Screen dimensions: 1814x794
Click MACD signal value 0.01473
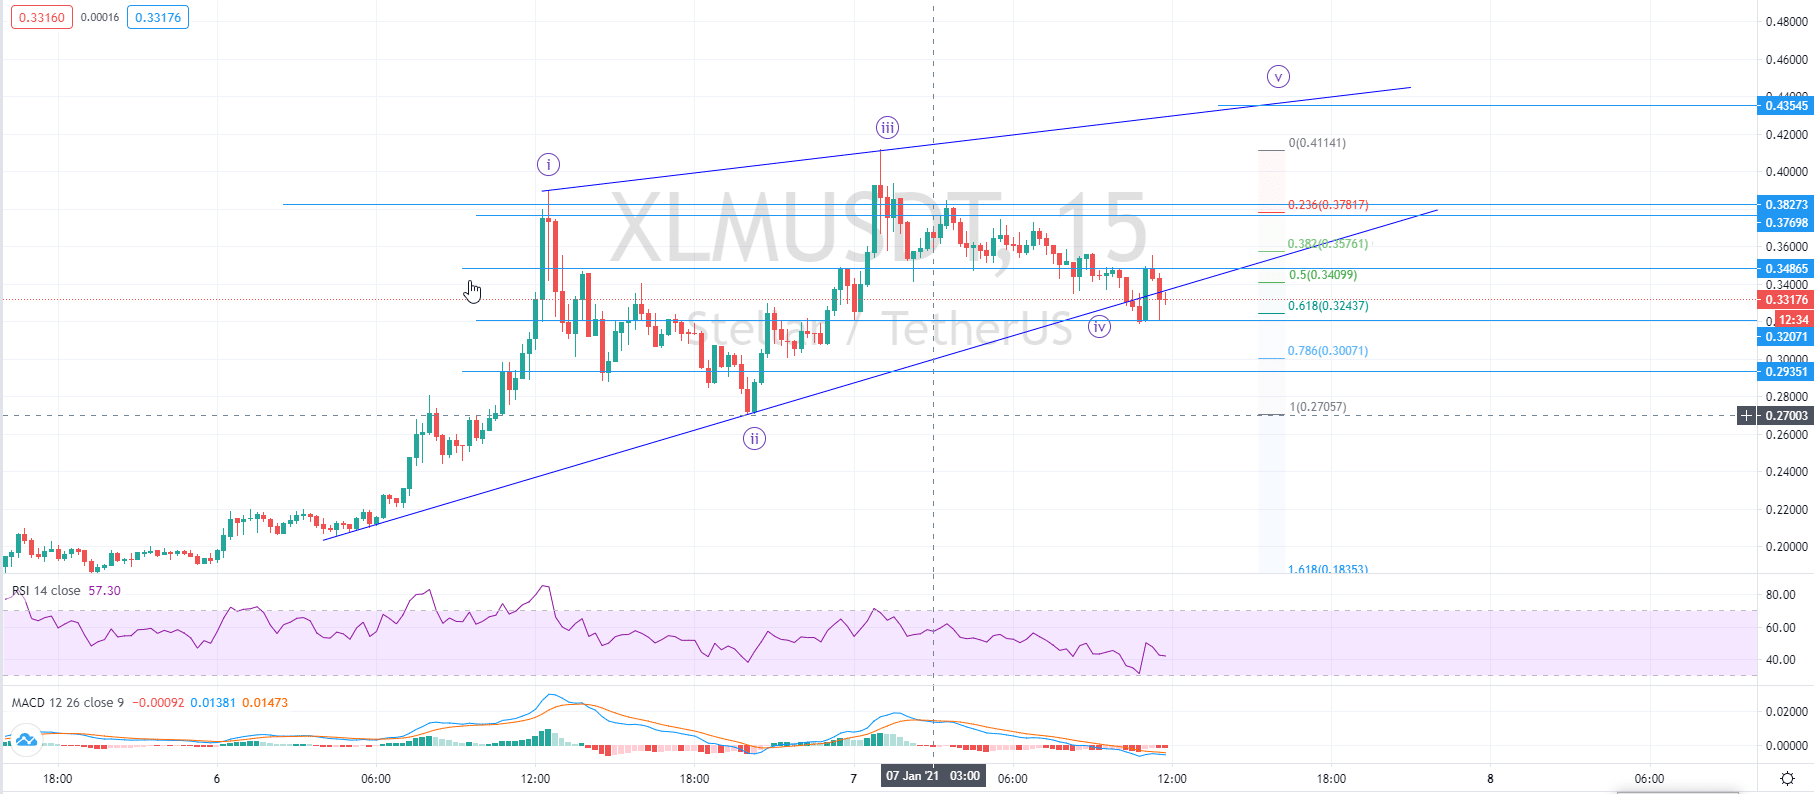(x=265, y=702)
